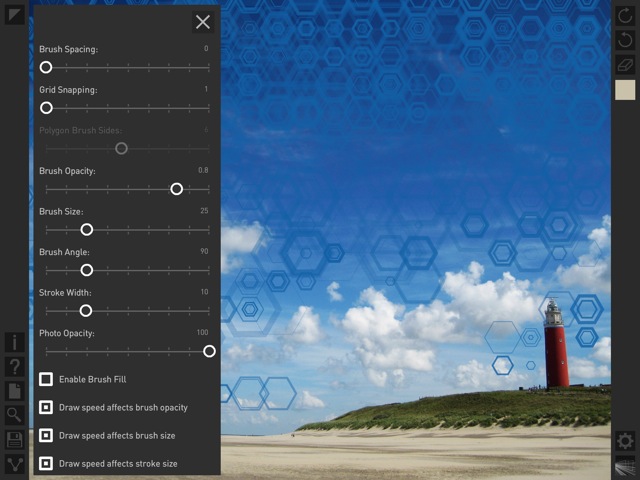Close the brush settings panel
The width and height of the screenshot is (640, 480).
coord(203,22)
